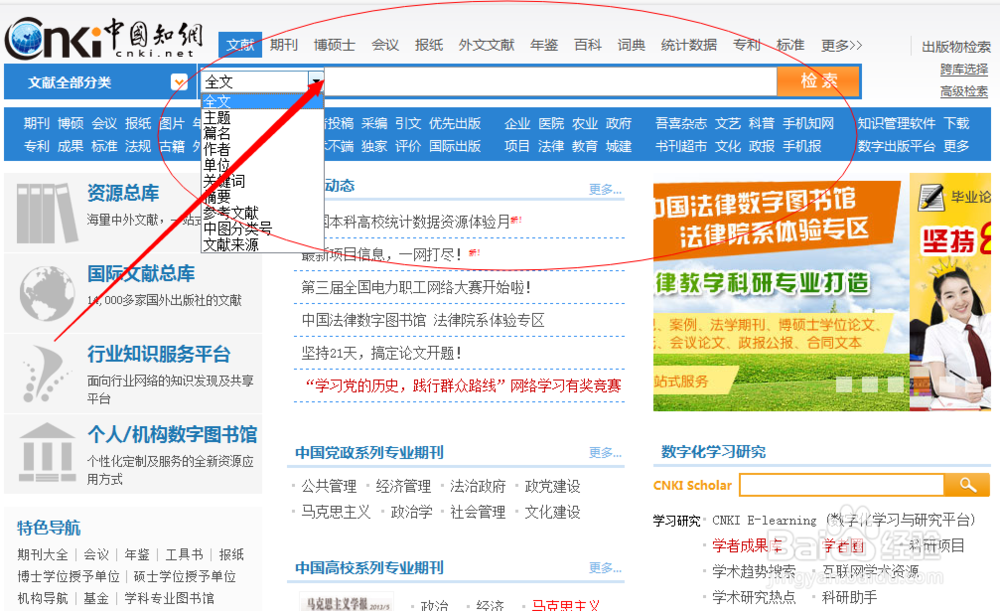Click the CNKI logo

point(104,38)
